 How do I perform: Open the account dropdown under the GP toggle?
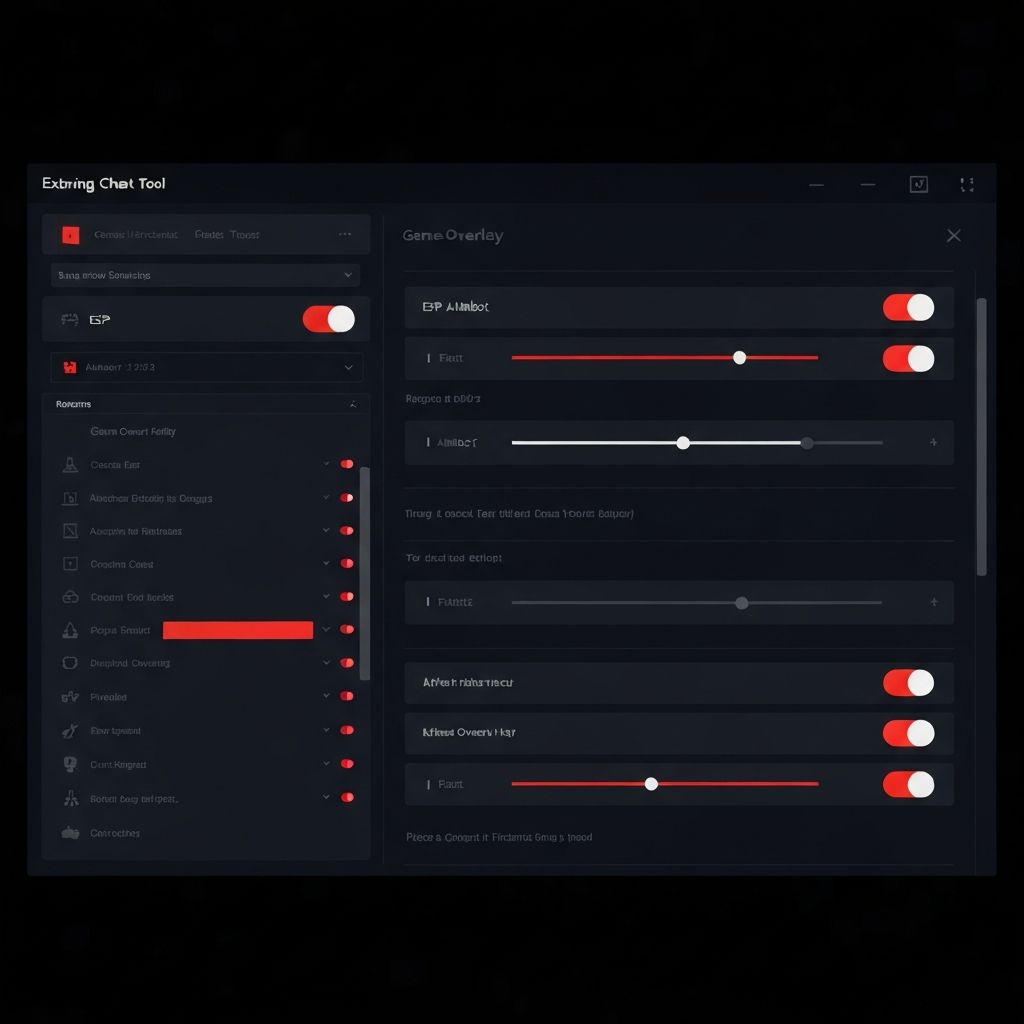click(205, 367)
